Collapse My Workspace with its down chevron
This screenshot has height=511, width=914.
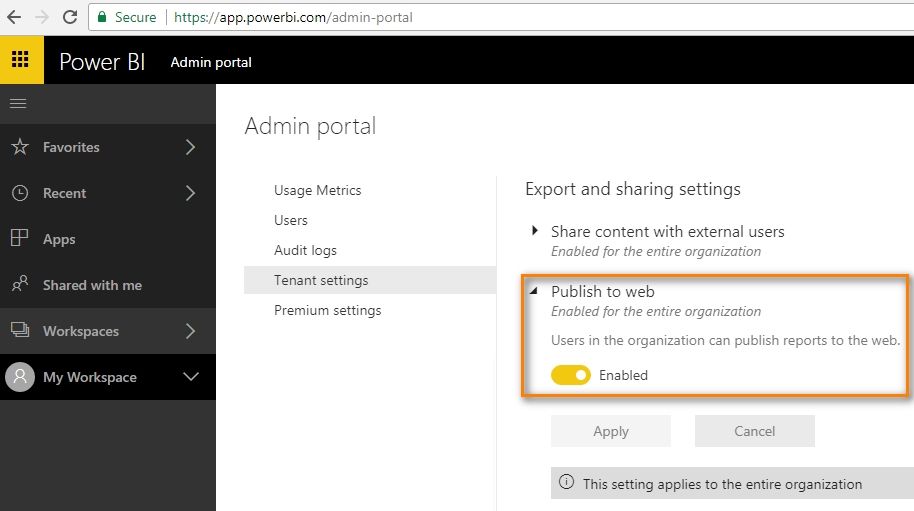[x=191, y=376]
